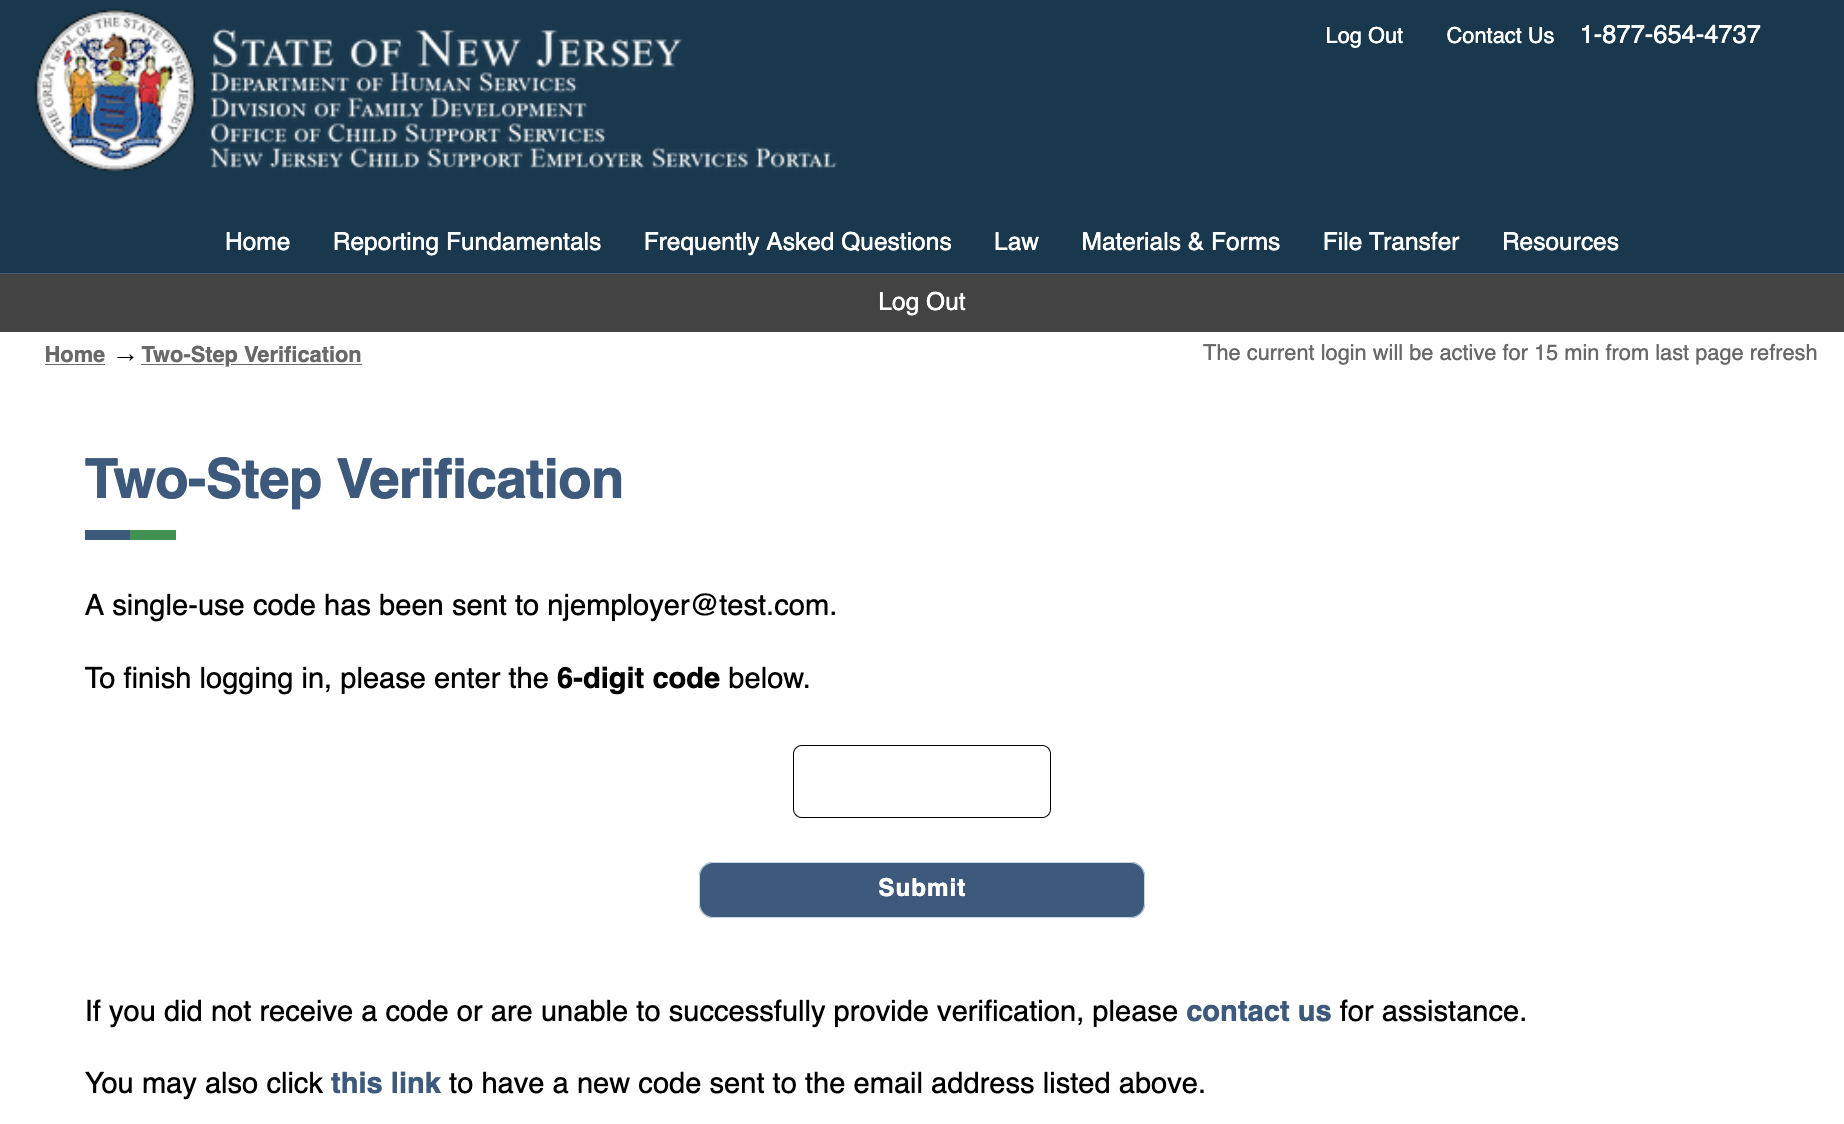The height and width of the screenshot is (1124, 1844).
Task: Open the Reporting Fundamentals page
Action: point(466,242)
